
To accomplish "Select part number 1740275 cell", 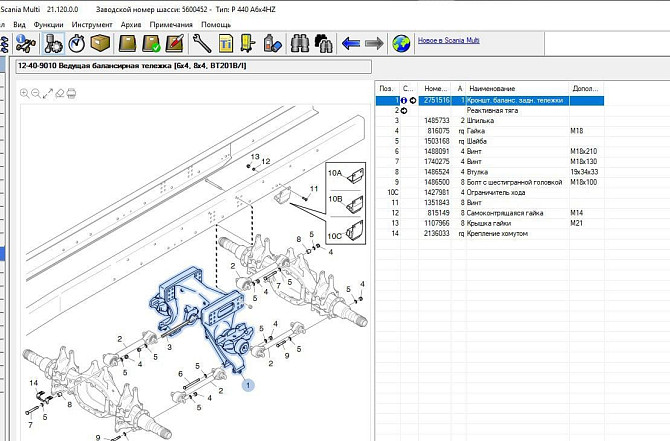I will coord(436,162).
